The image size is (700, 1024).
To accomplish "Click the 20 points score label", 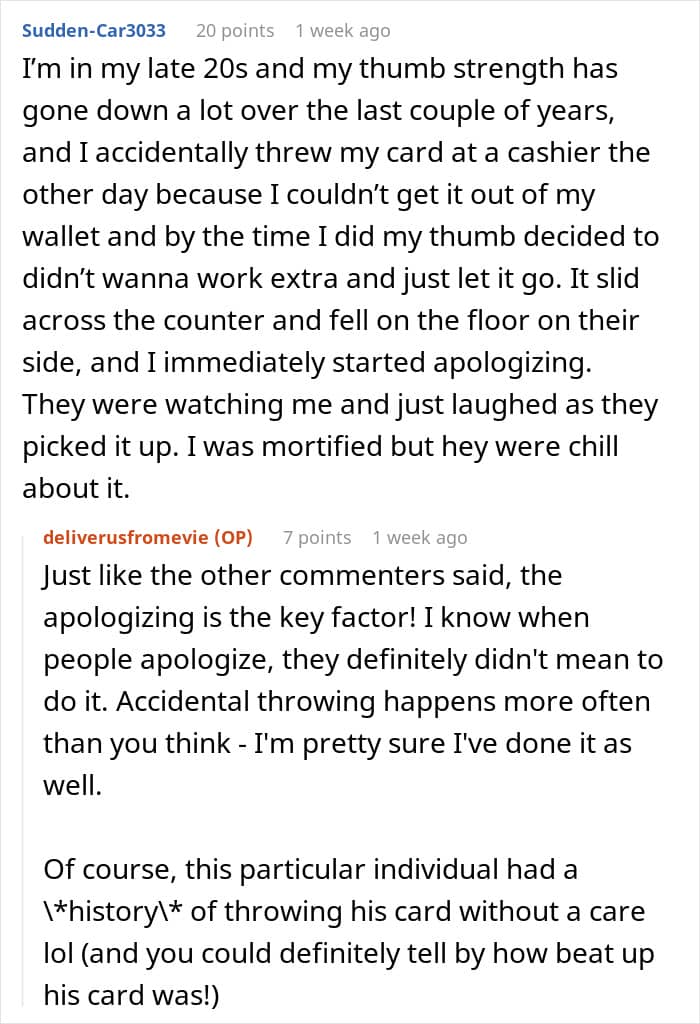I will [234, 31].
